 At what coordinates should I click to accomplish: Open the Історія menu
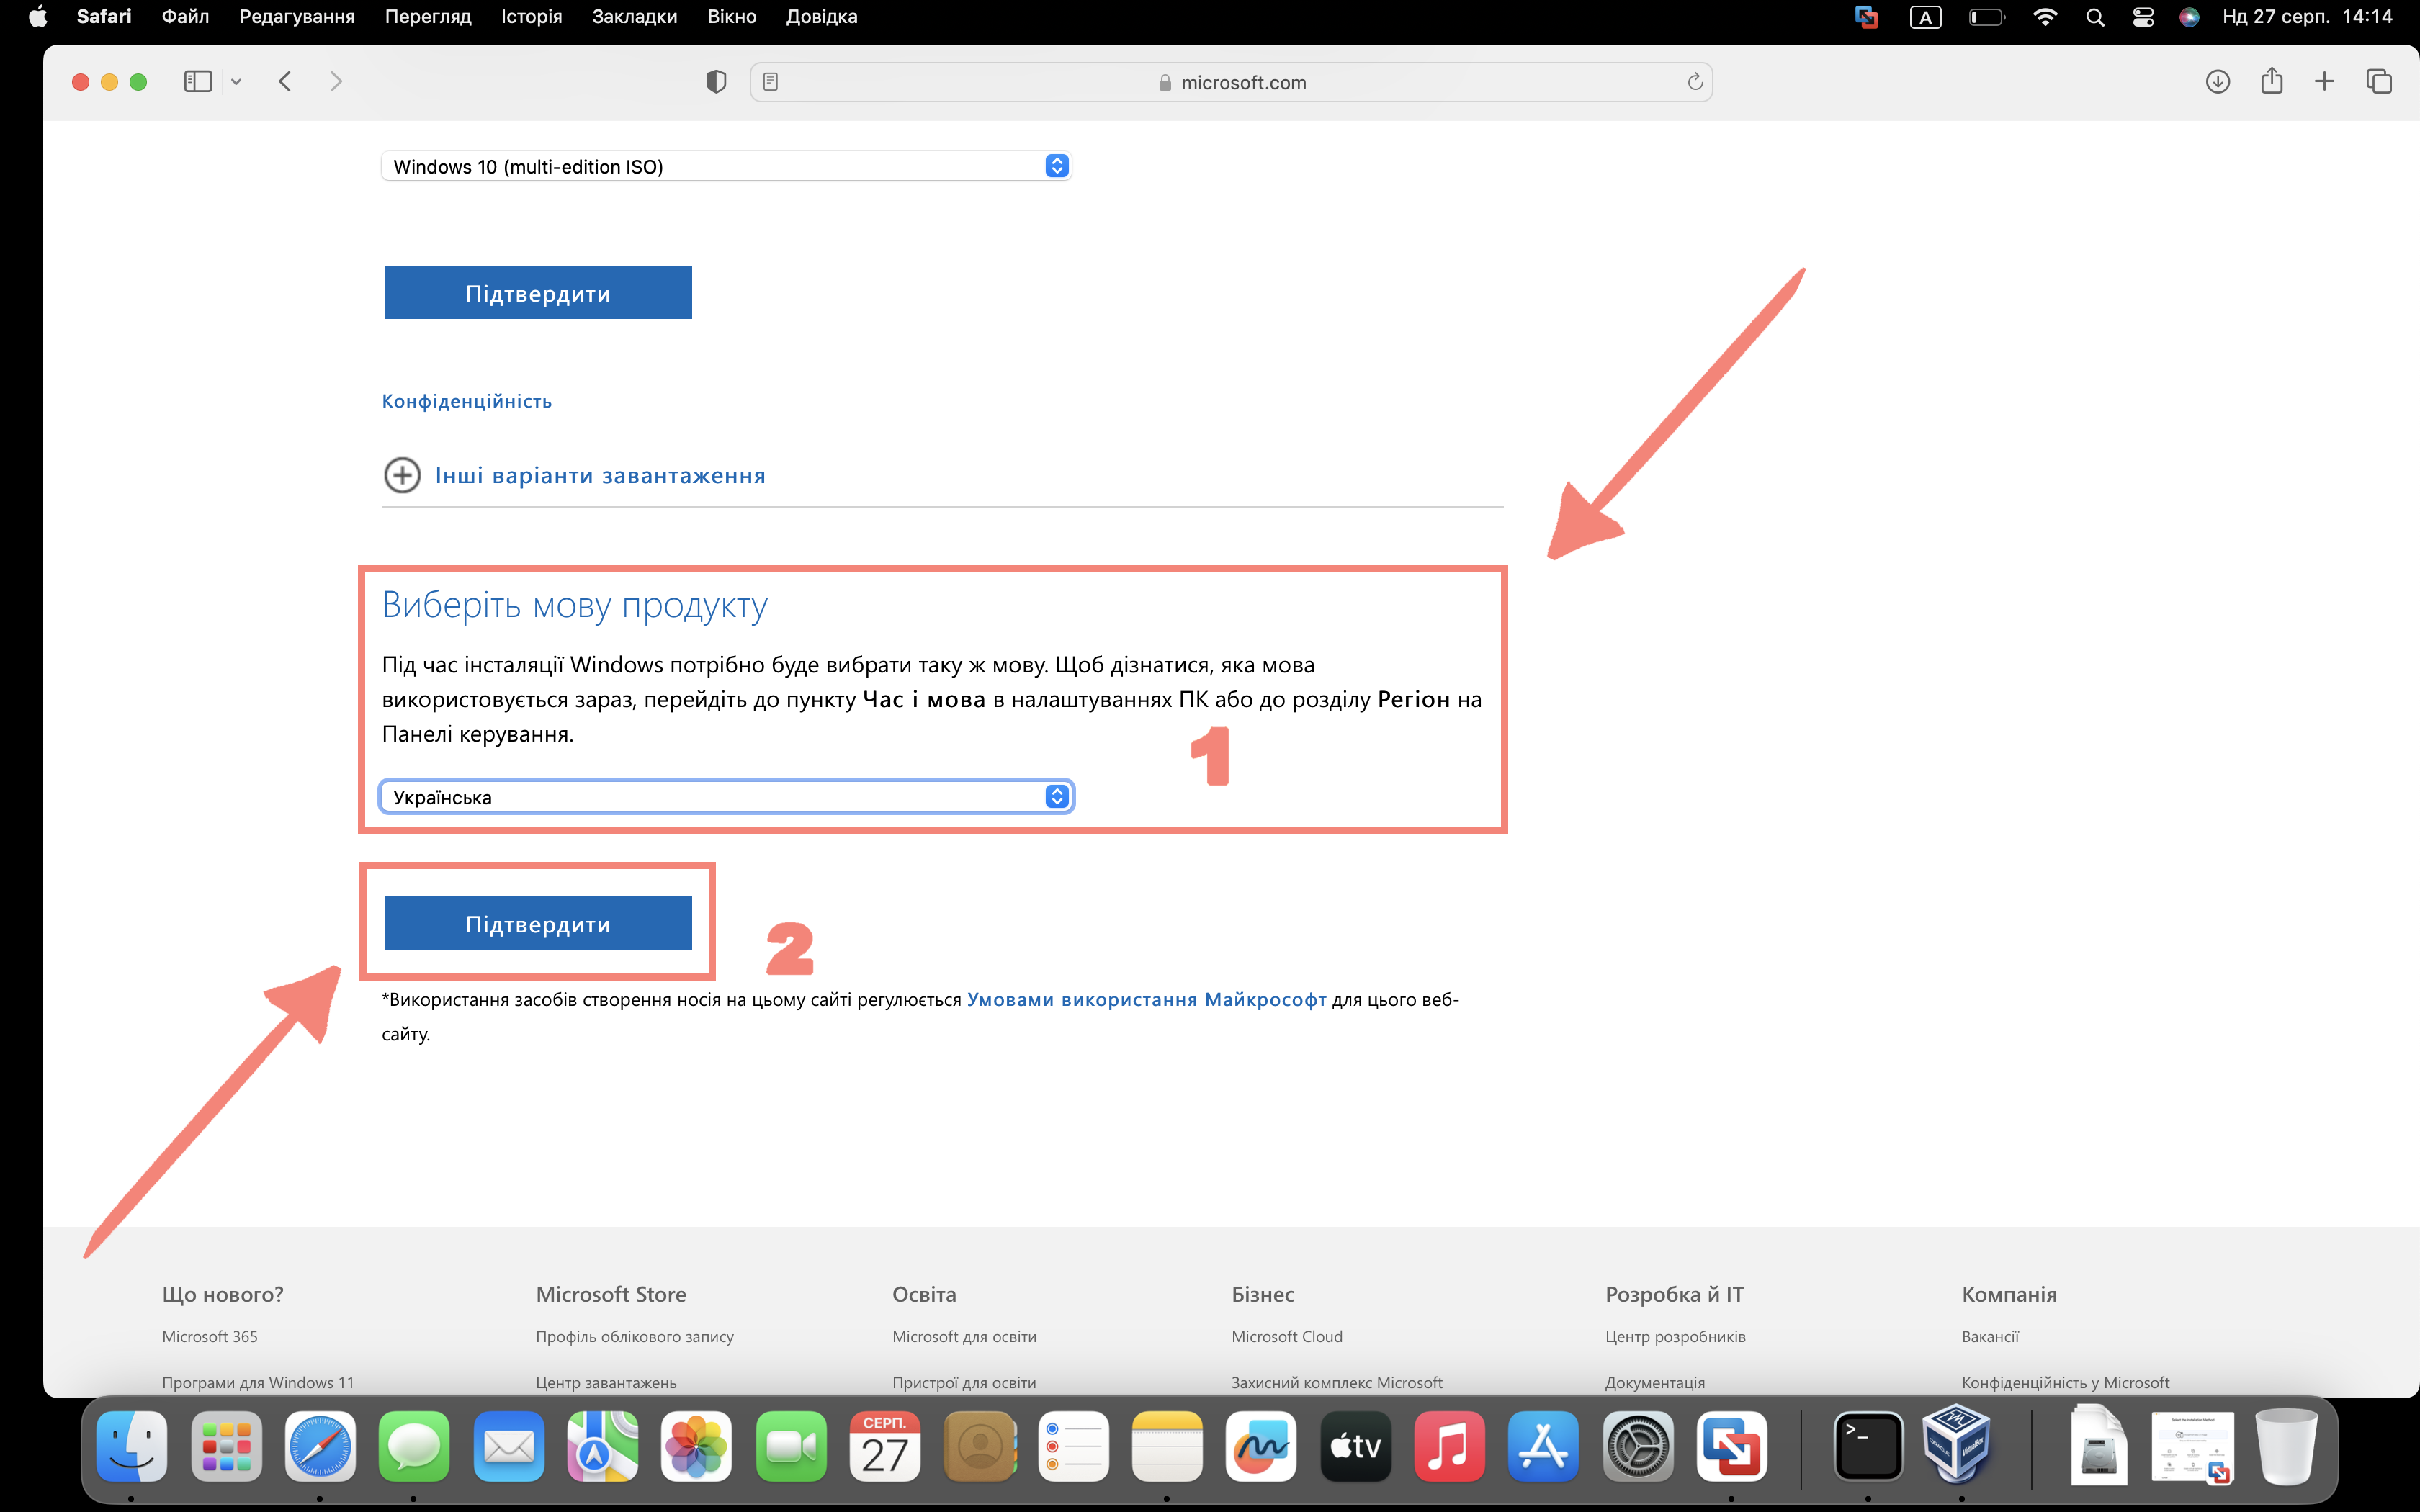[531, 17]
